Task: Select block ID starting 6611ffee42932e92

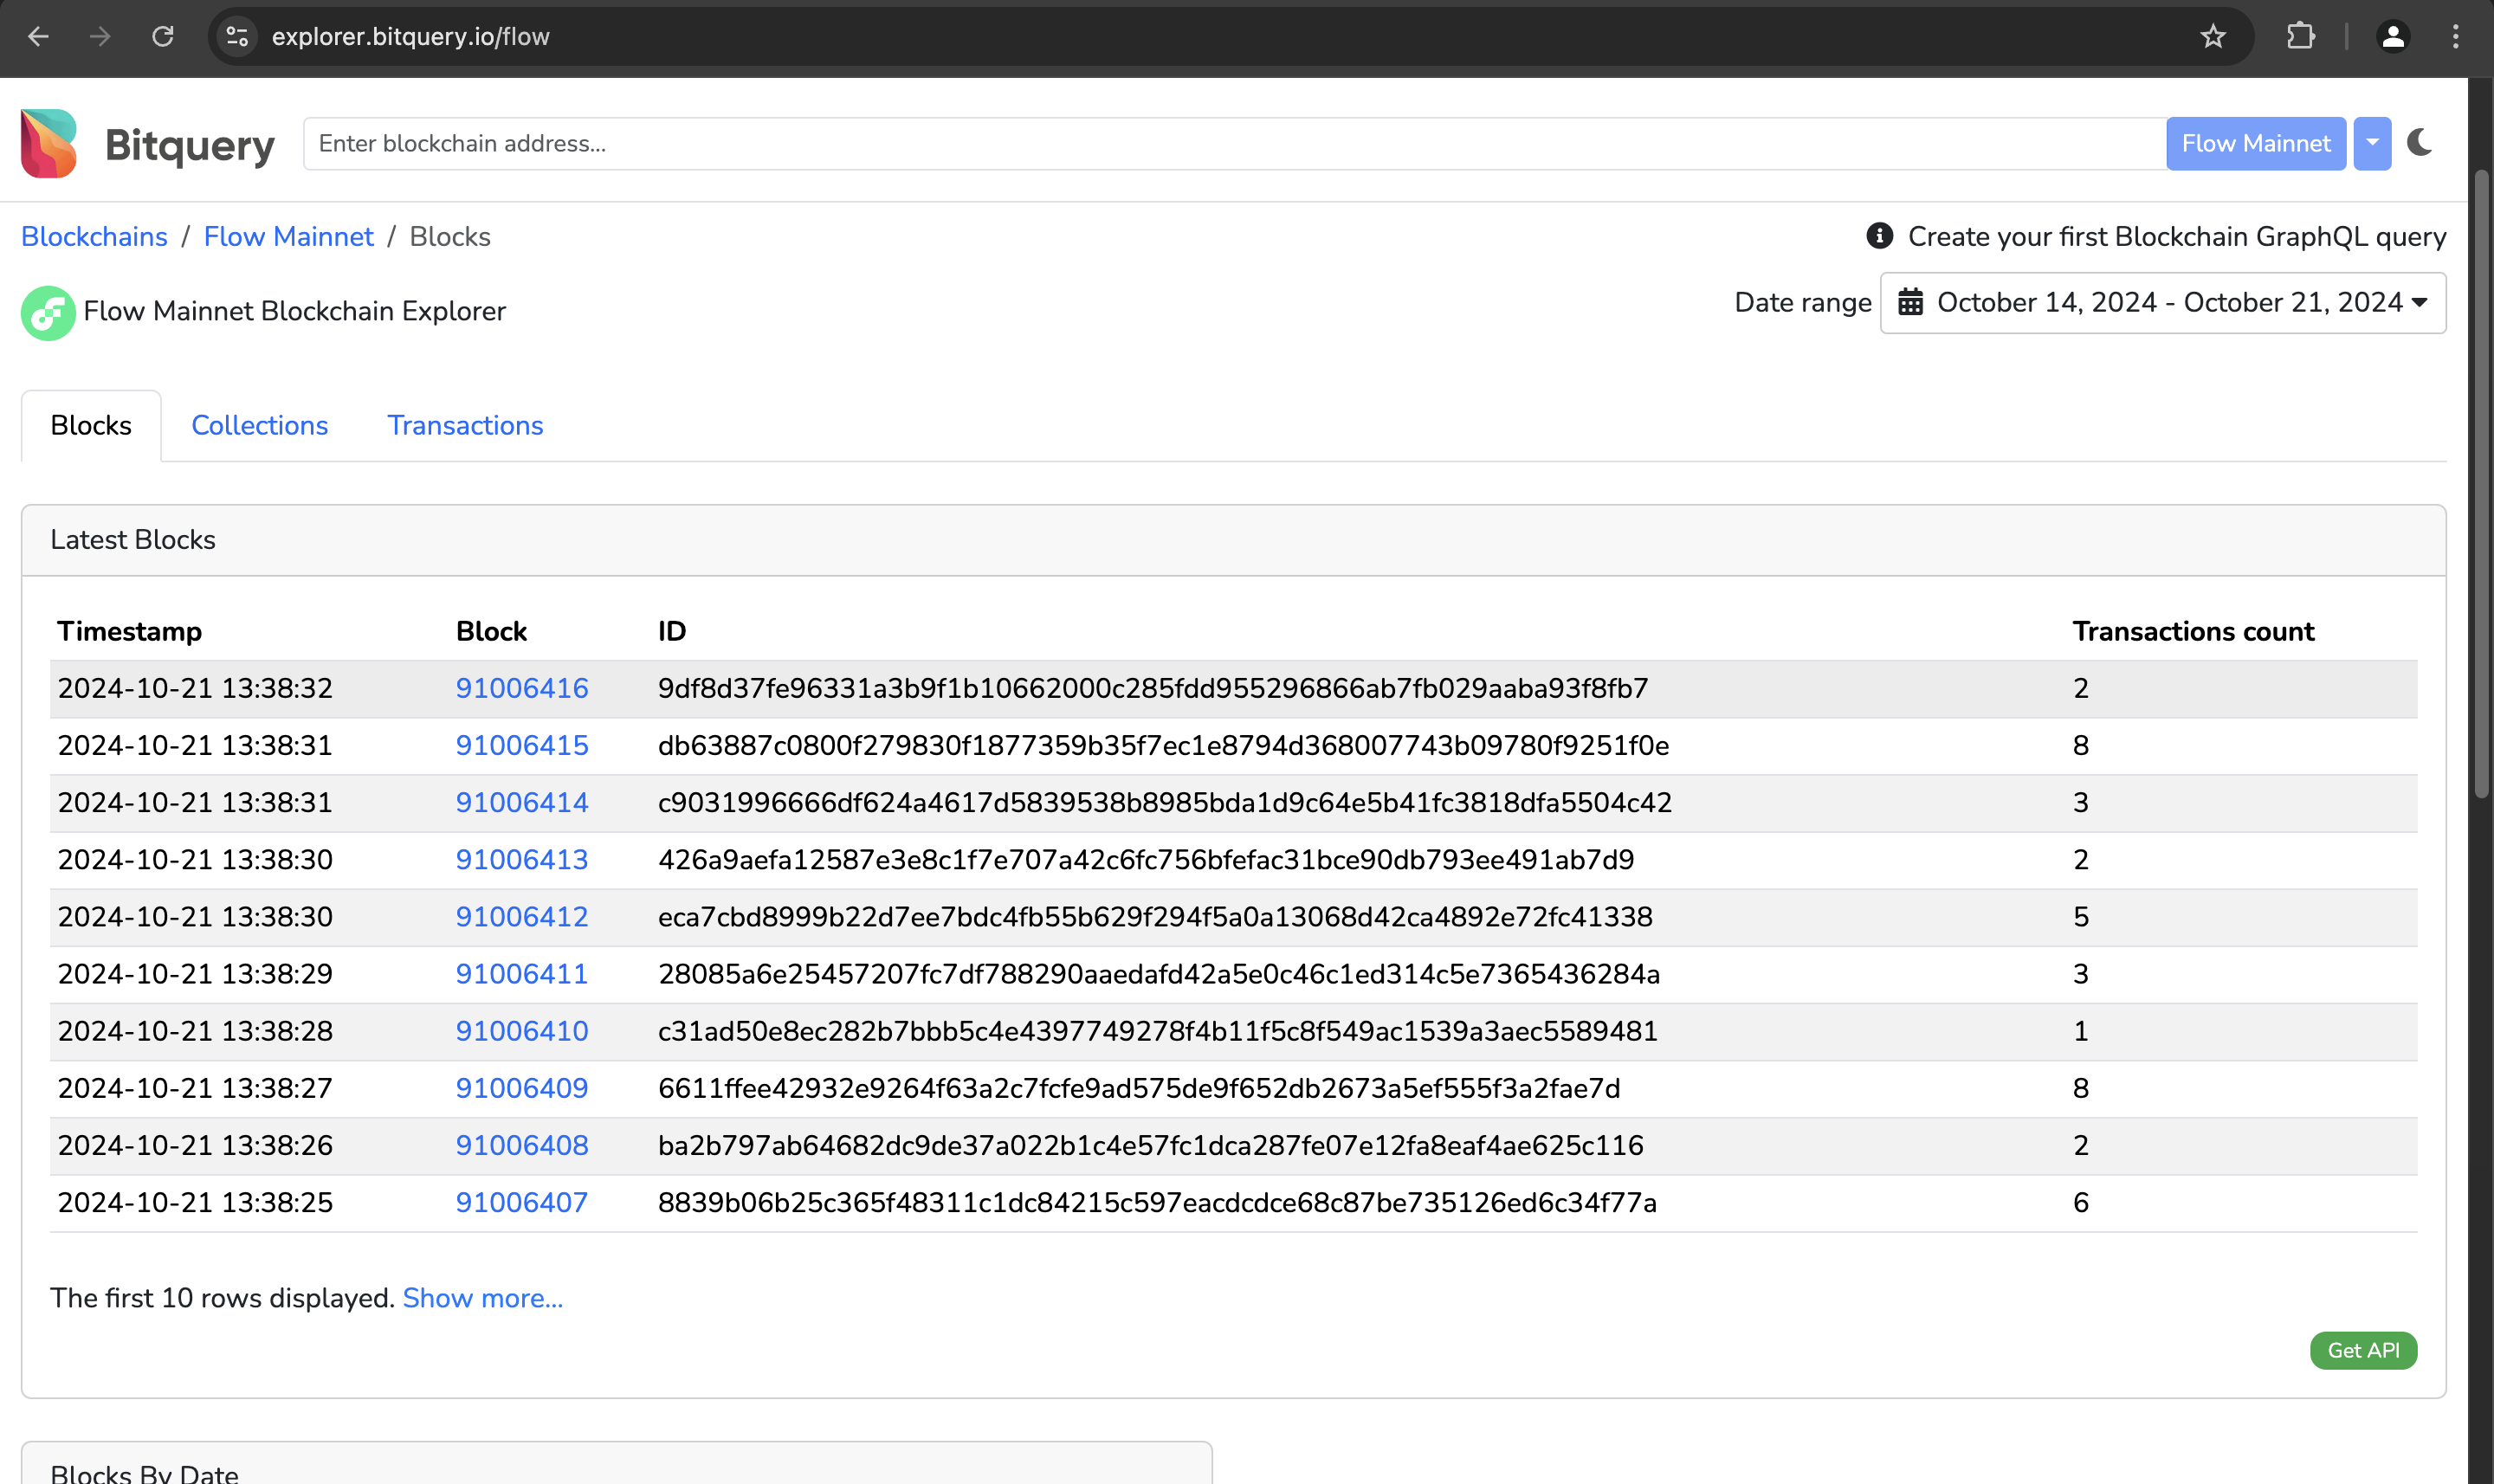Action: 1139,1088
